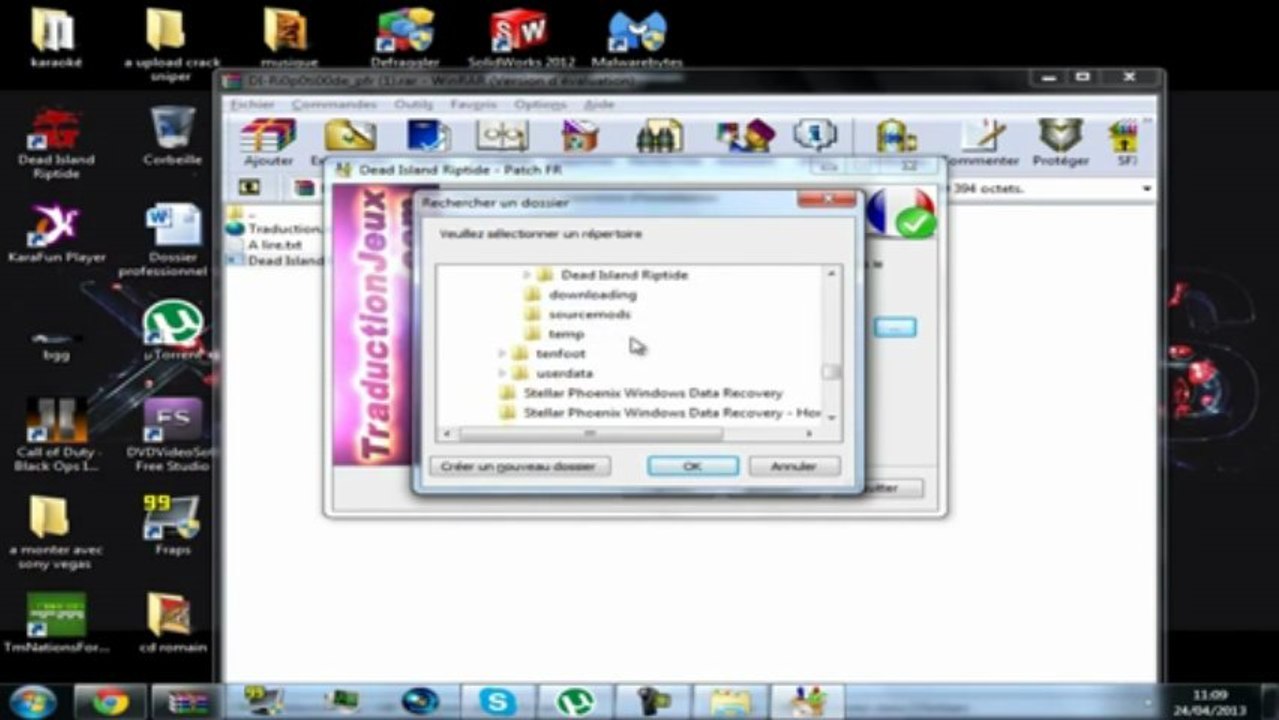
Task: Click the virus scan icon left of Commenter
Action: 896,136
